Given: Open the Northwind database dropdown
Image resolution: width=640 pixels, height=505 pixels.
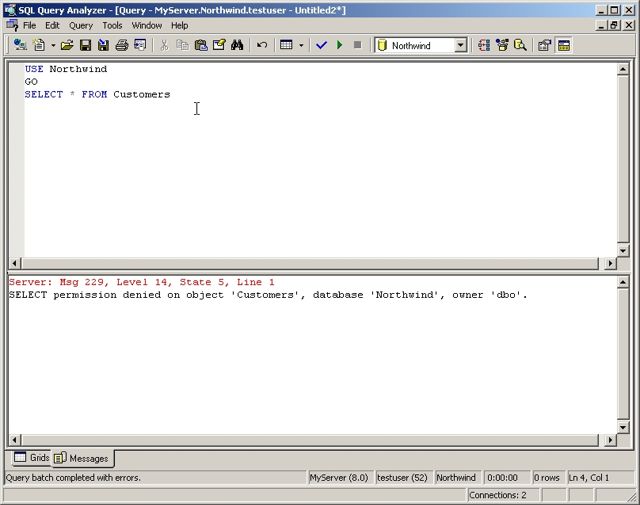Looking at the screenshot, I should (x=460, y=45).
